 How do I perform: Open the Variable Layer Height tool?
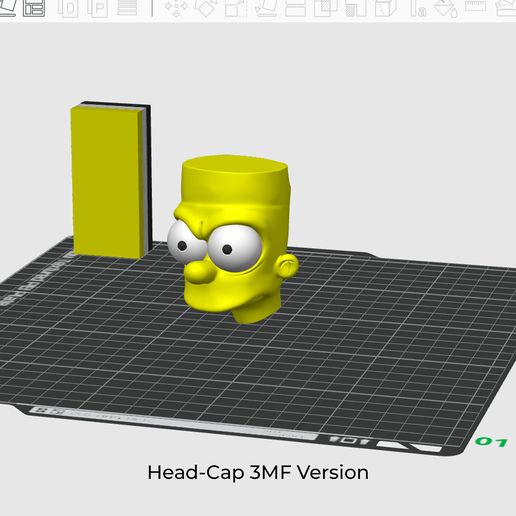point(127,7)
